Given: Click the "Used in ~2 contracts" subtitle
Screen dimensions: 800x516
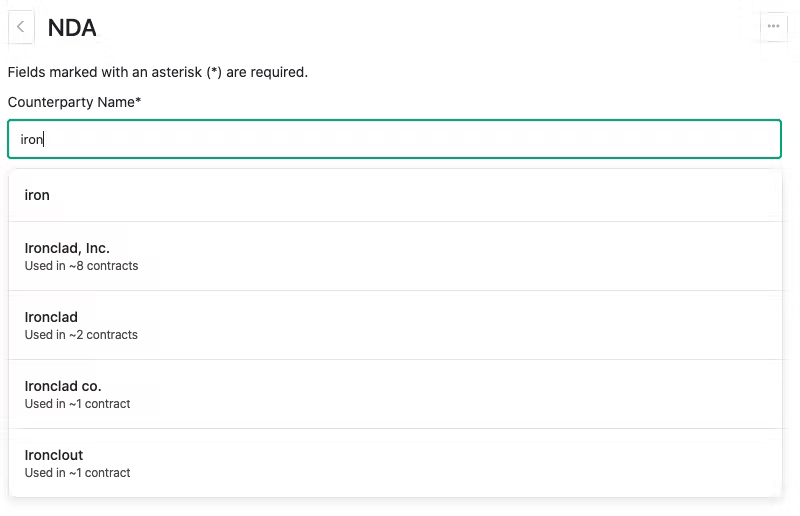Looking at the screenshot, I should pos(81,335).
